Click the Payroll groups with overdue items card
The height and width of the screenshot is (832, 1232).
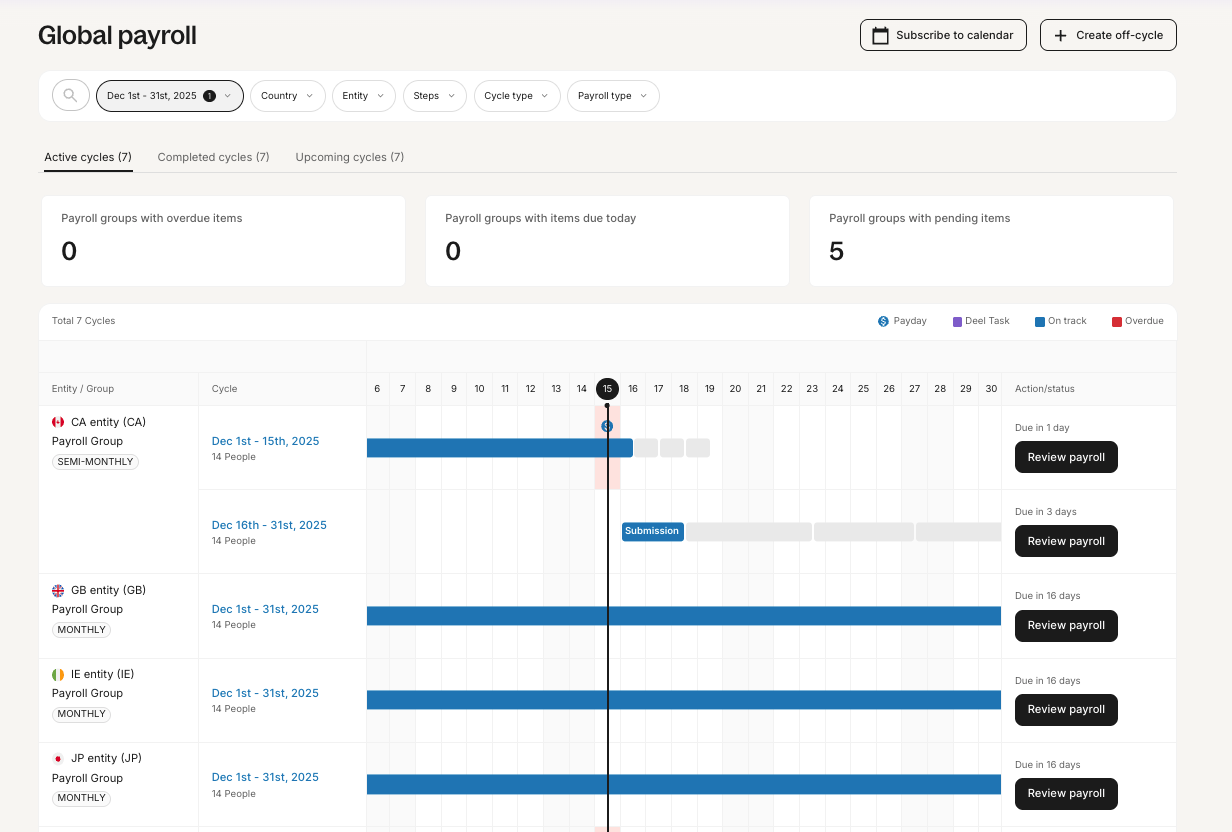223,241
